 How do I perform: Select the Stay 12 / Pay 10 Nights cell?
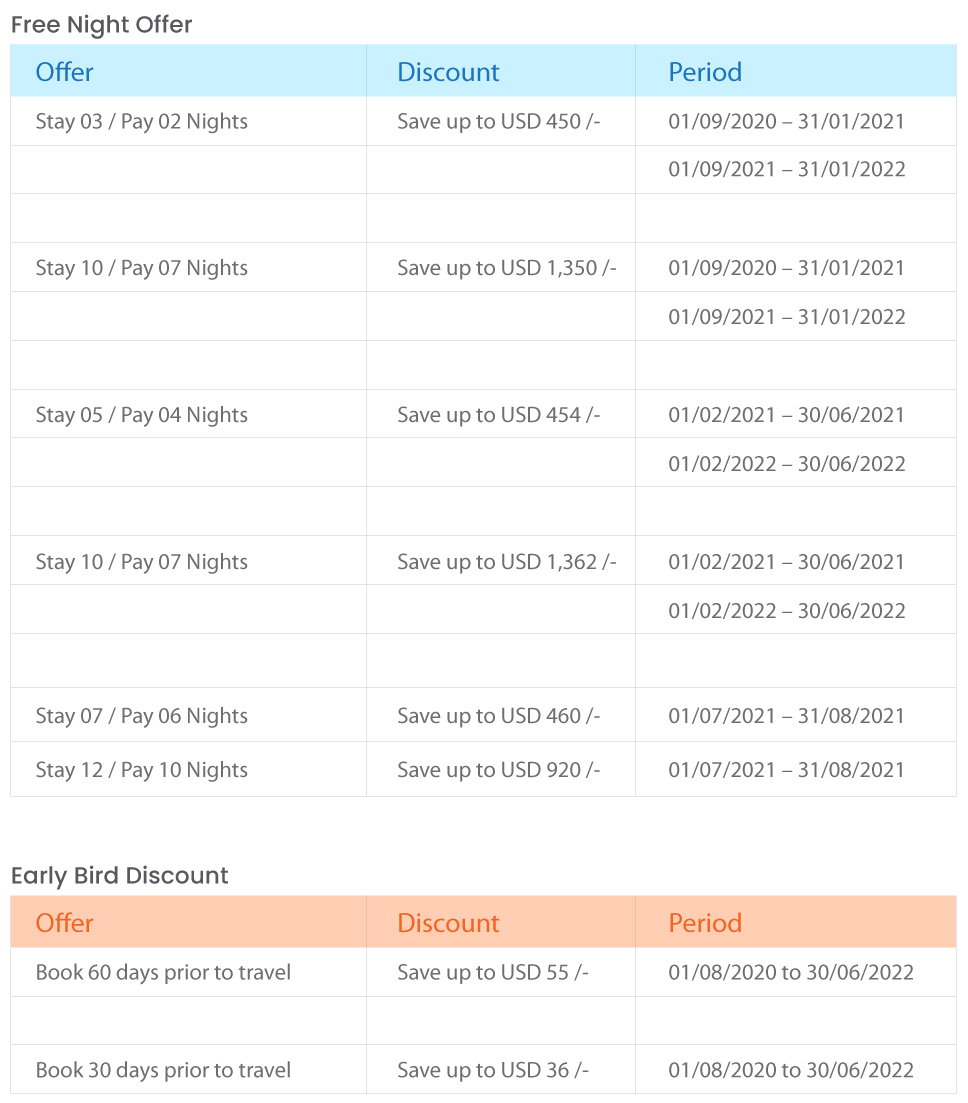click(189, 769)
